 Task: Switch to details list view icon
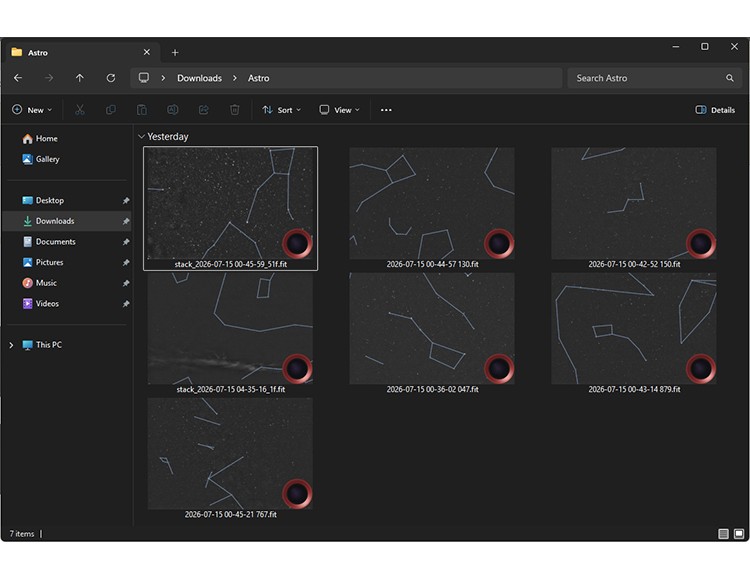(x=723, y=534)
